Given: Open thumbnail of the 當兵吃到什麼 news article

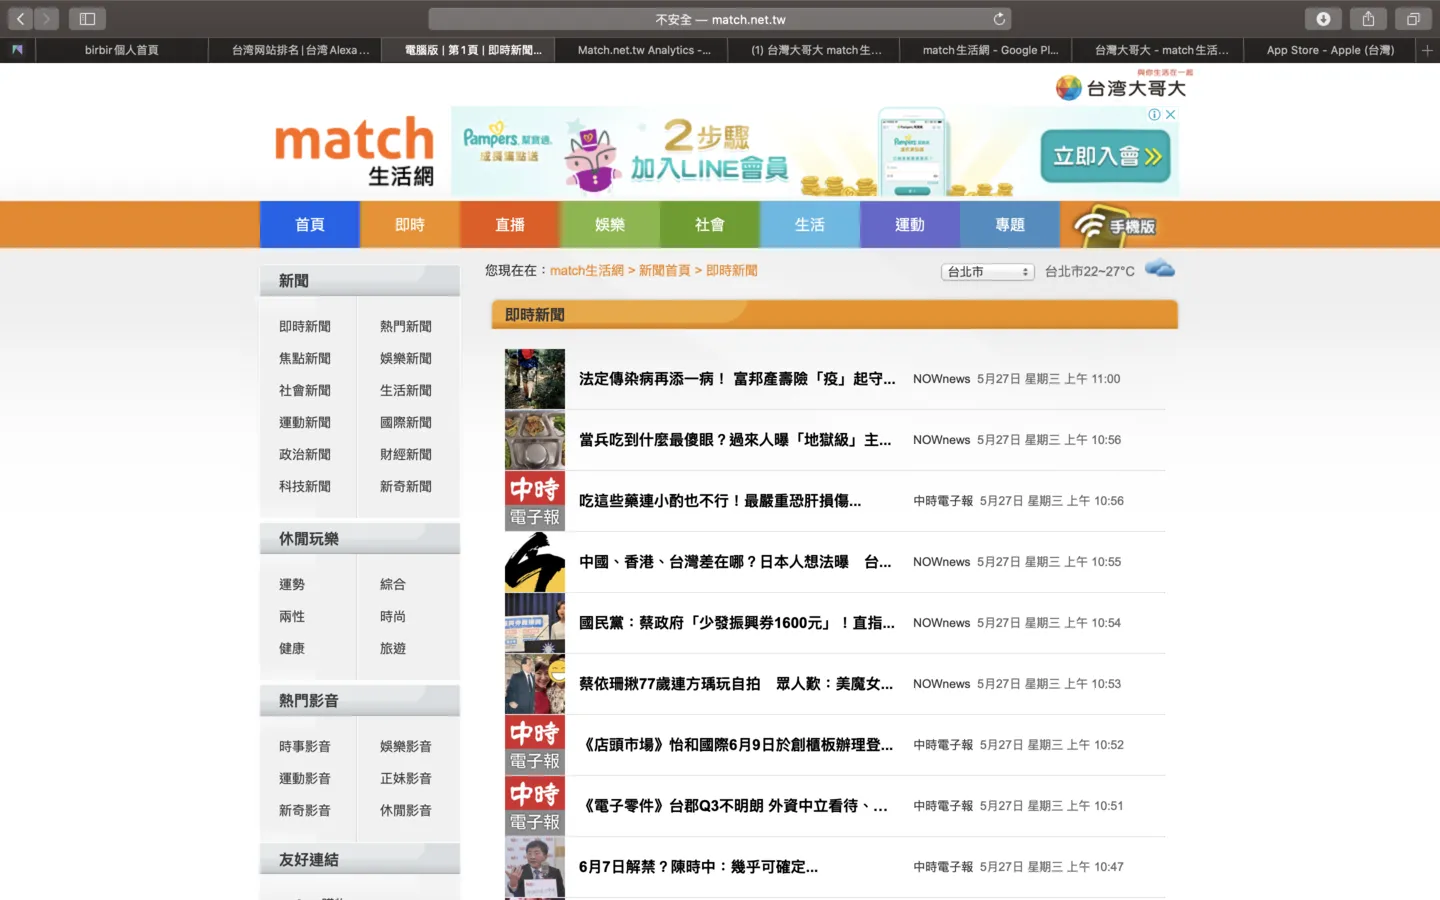Looking at the screenshot, I should [x=535, y=440].
